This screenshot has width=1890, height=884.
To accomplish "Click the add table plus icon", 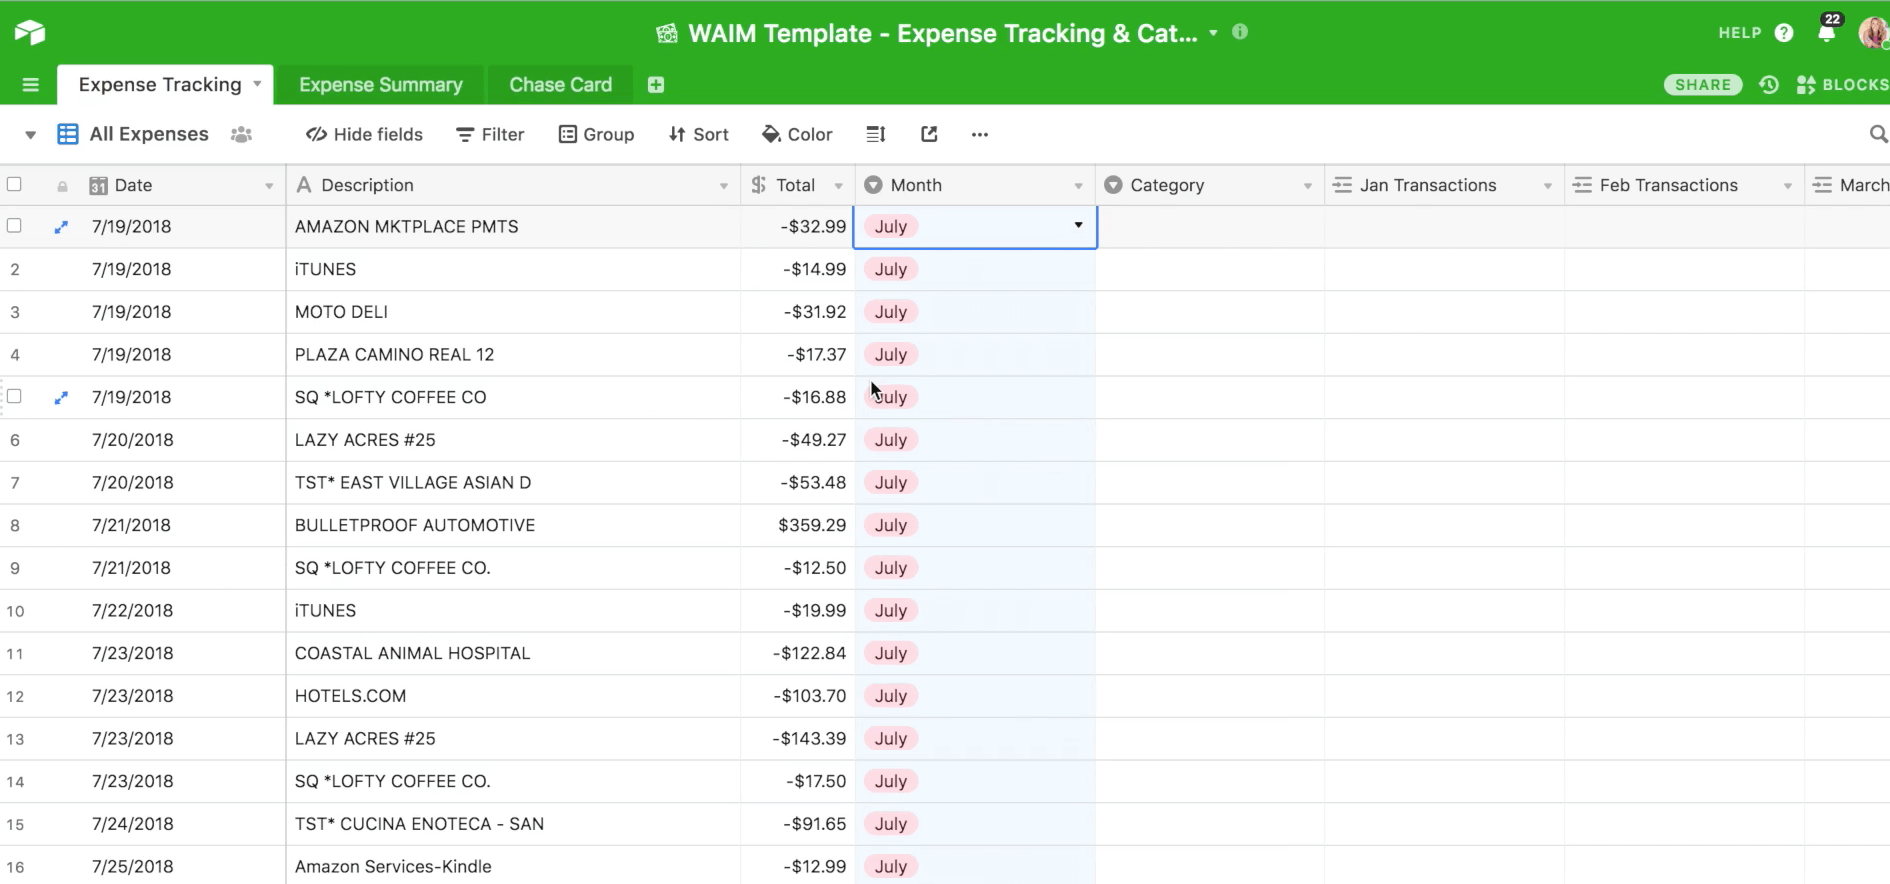I will pos(656,85).
